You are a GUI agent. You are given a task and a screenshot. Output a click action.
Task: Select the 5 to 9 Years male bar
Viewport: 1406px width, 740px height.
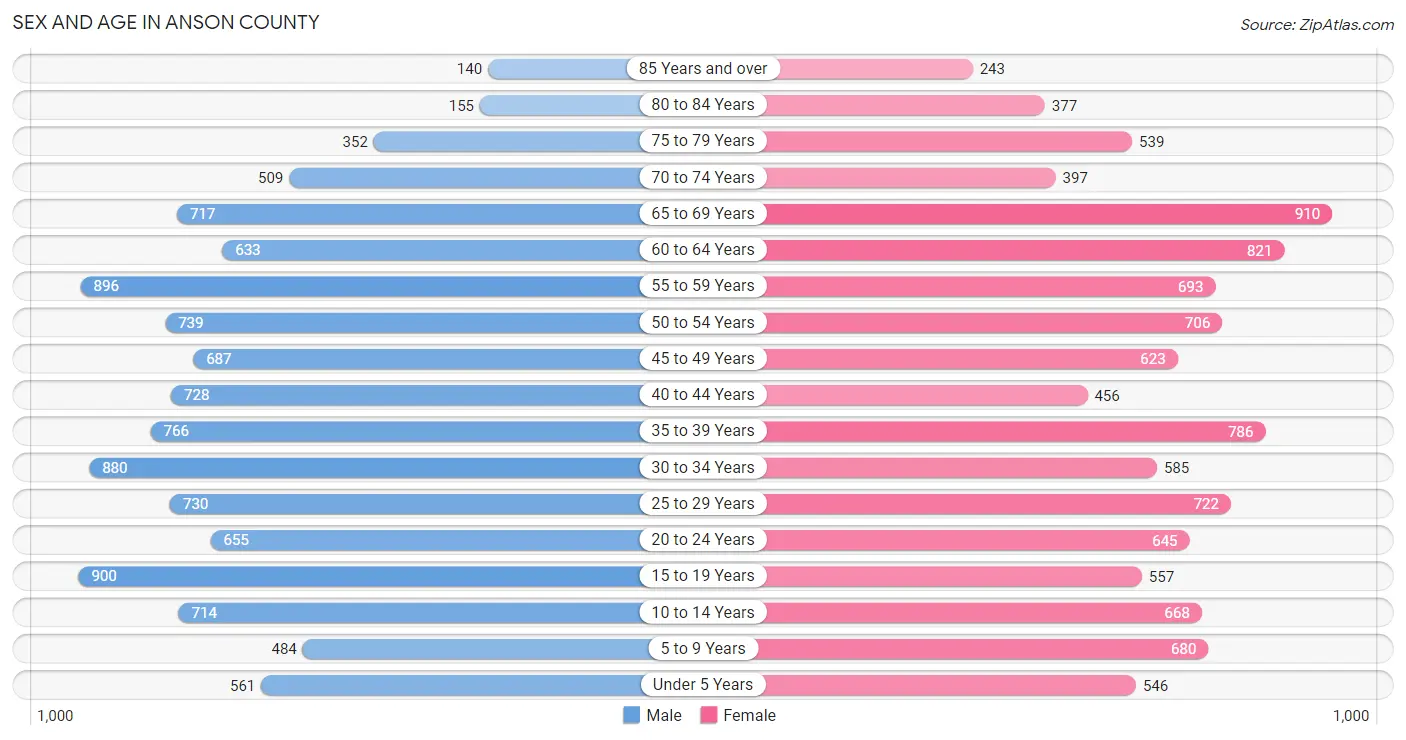[504, 649]
